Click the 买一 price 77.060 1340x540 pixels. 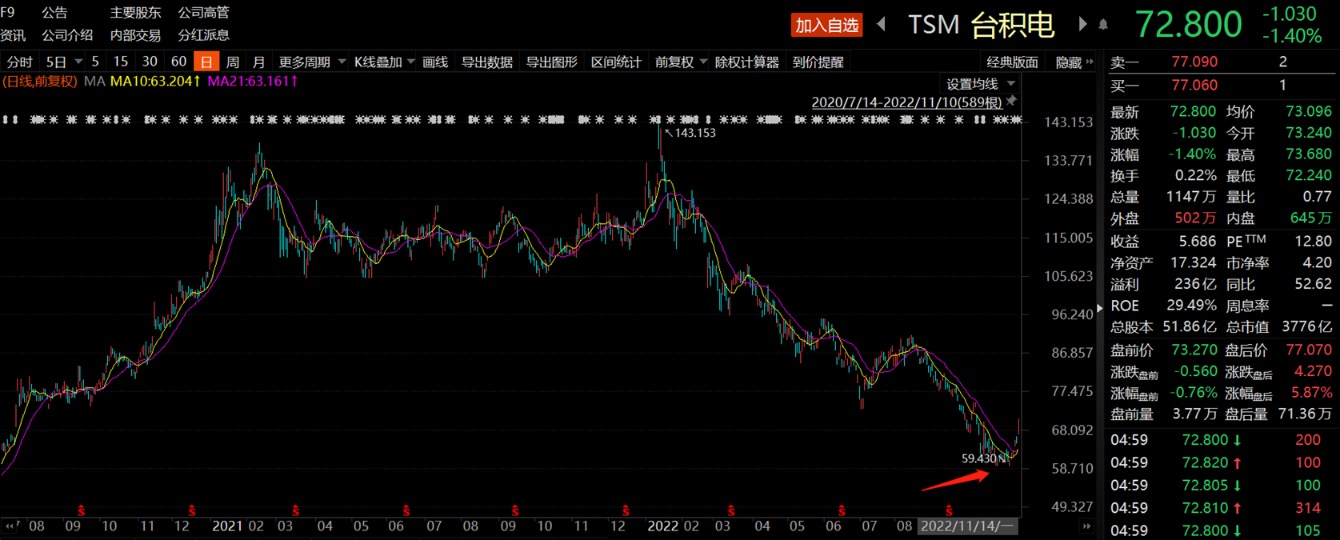1194,85
